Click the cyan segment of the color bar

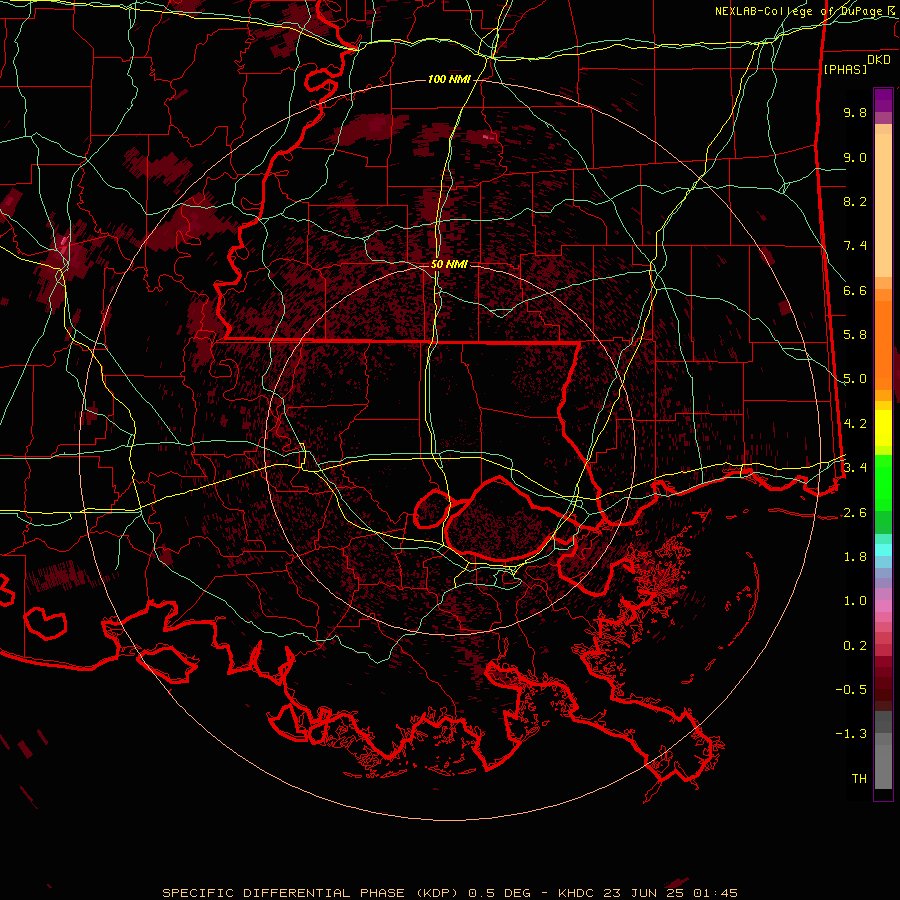pos(883,550)
